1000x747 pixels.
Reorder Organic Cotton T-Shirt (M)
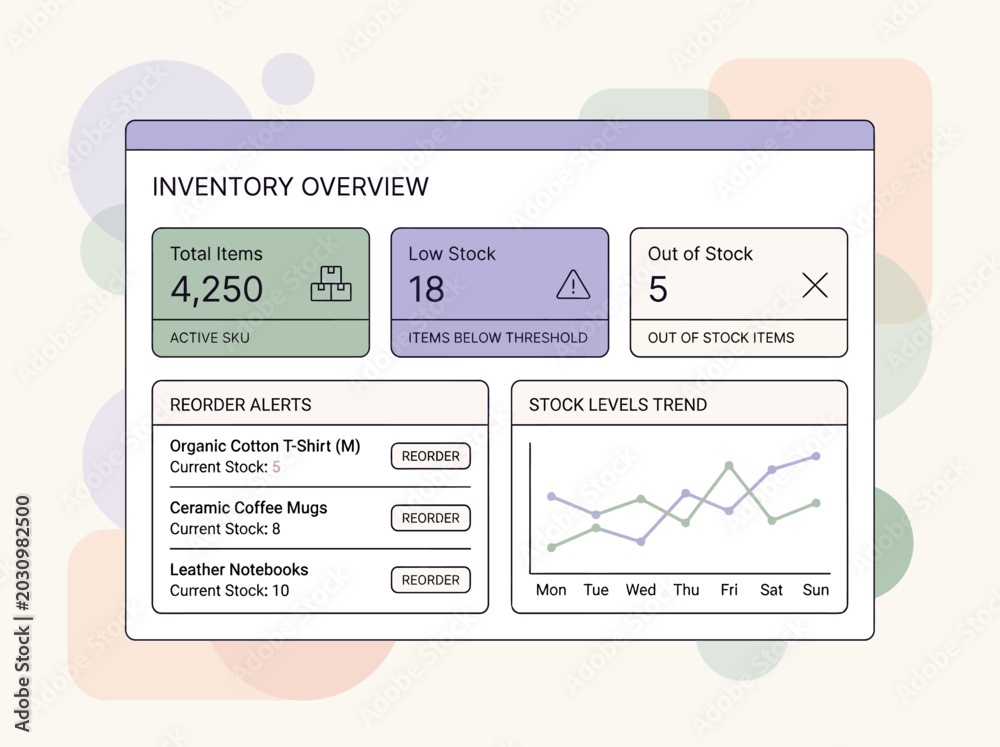[430, 456]
